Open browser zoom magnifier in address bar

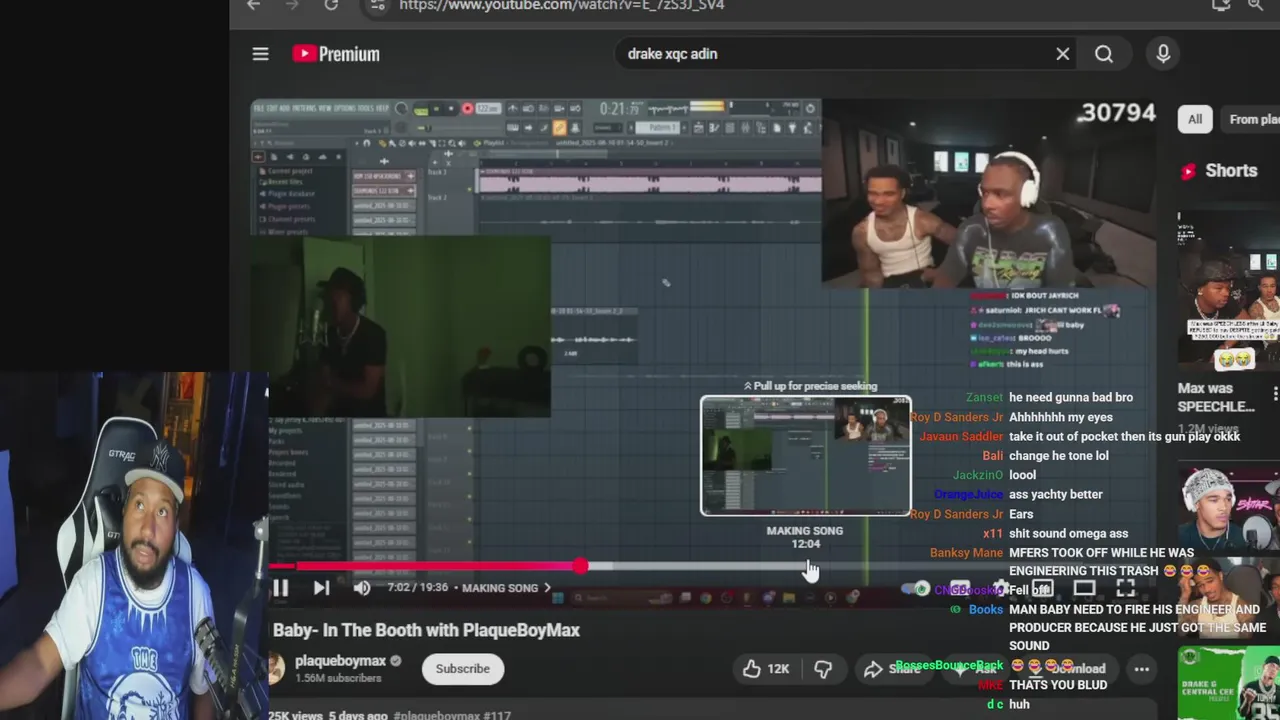1257,5
